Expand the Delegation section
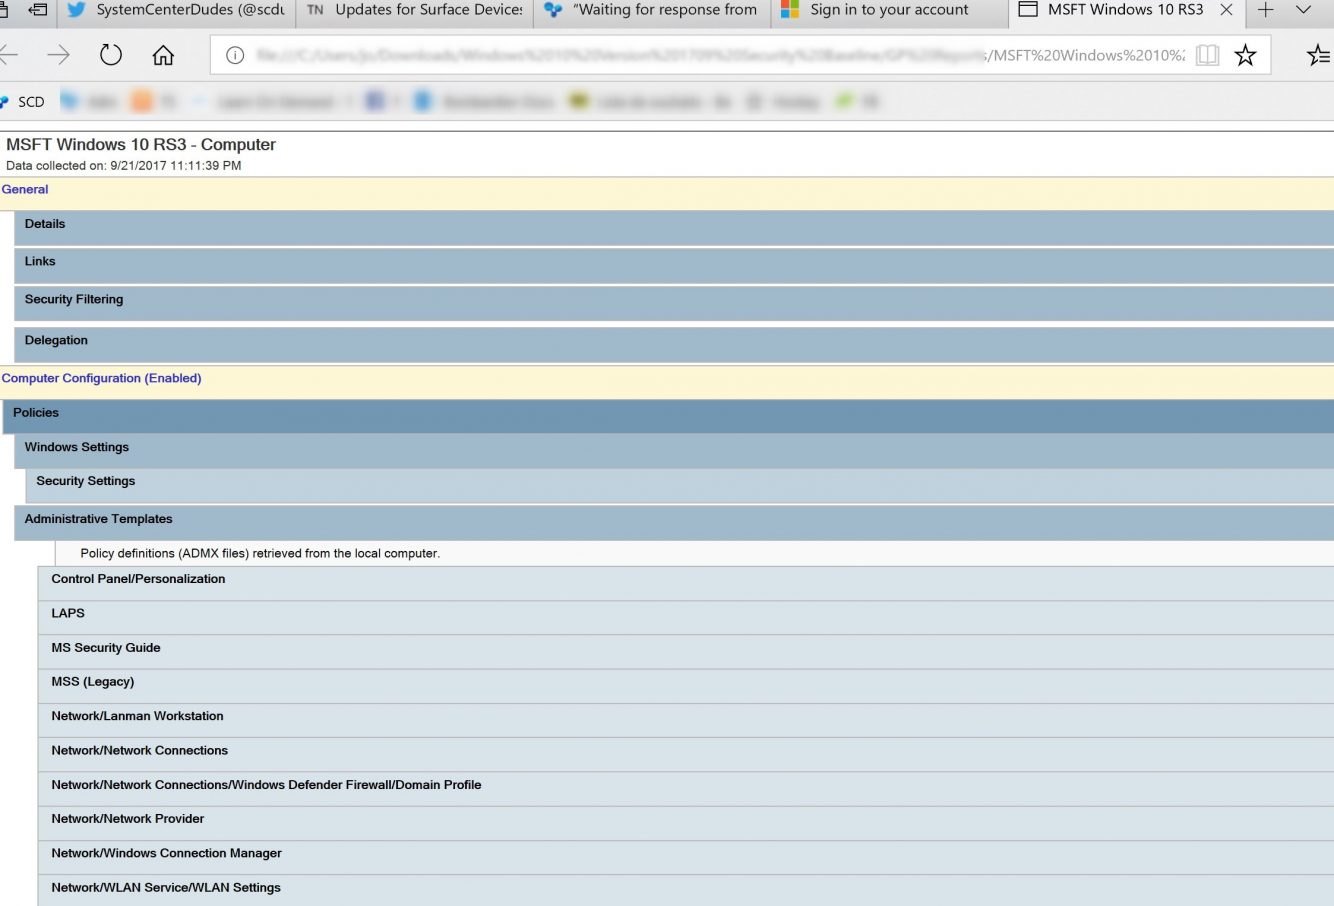This screenshot has height=906, width=1334. [x=56, y=341]
